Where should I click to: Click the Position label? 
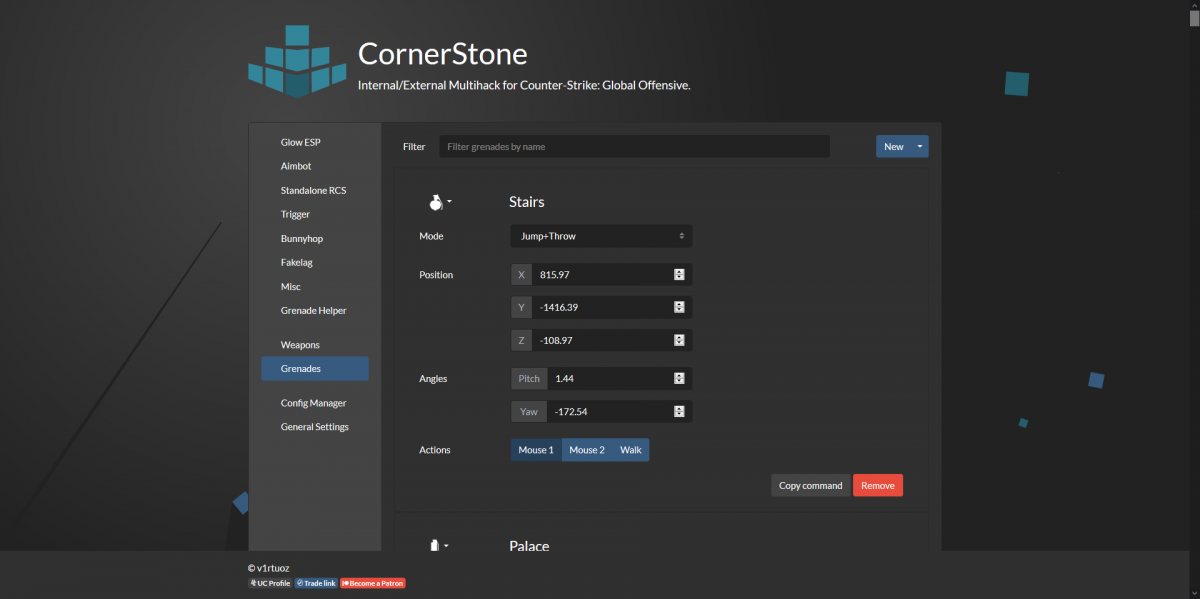tap(436, 274)
